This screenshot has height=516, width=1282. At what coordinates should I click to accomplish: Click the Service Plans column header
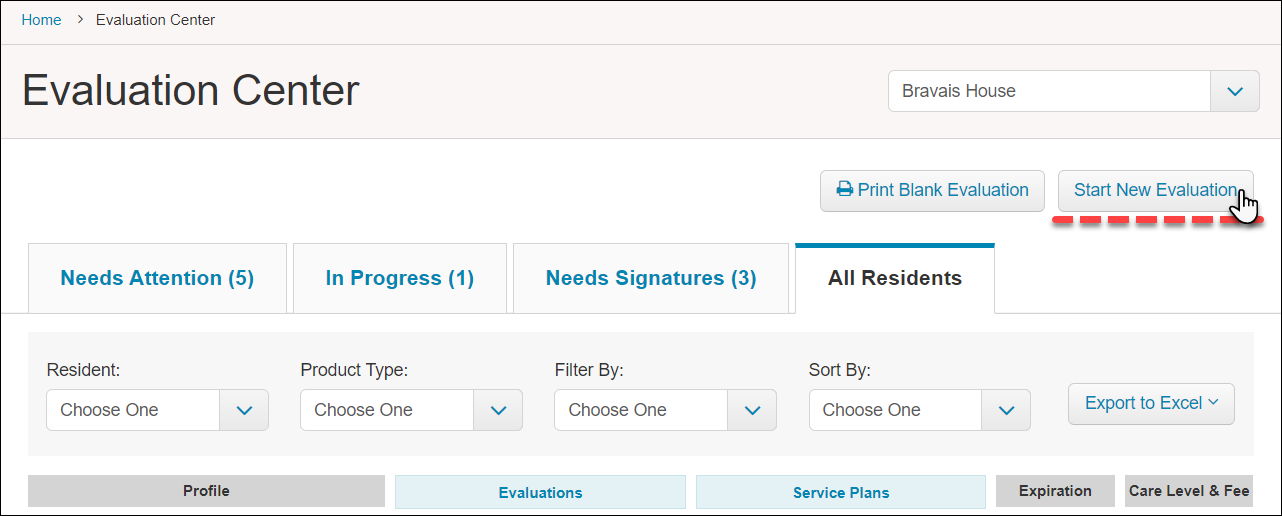pos(841,492)
